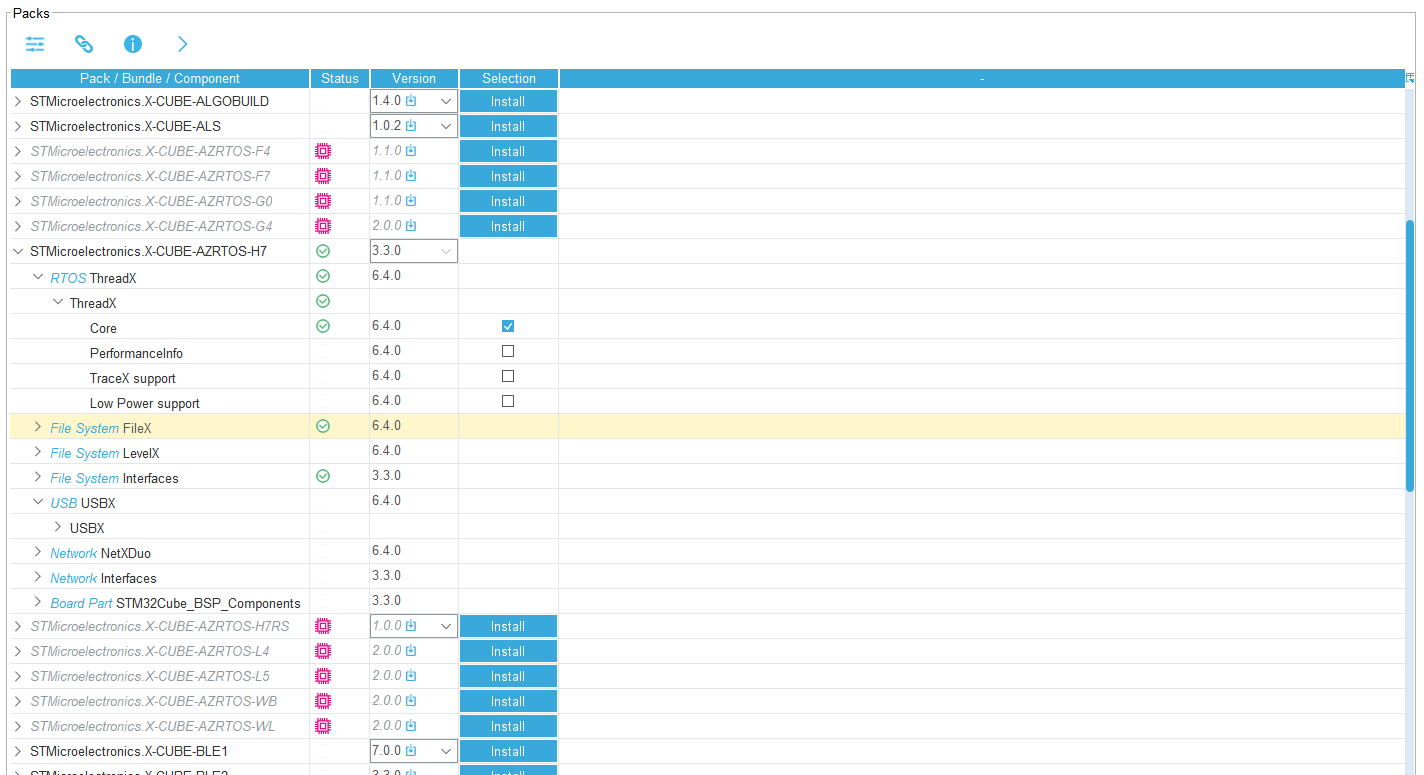
Task: Click download icon next to version 1.4.0
Action: click(411, 101)
